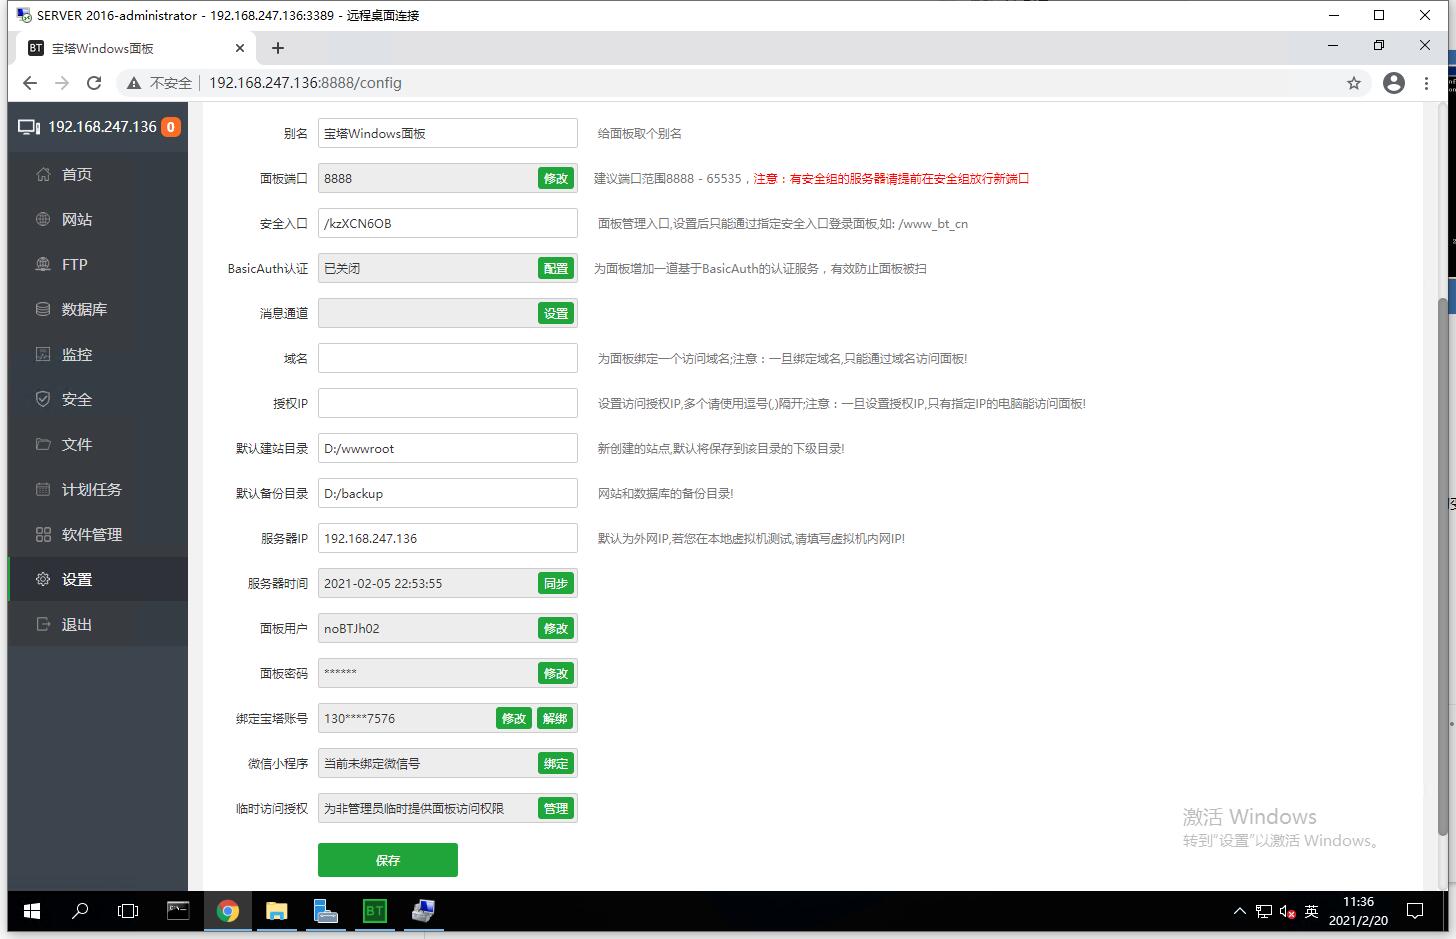
Task: Click the 默认备份目录 input field
Action: [448, 493]
